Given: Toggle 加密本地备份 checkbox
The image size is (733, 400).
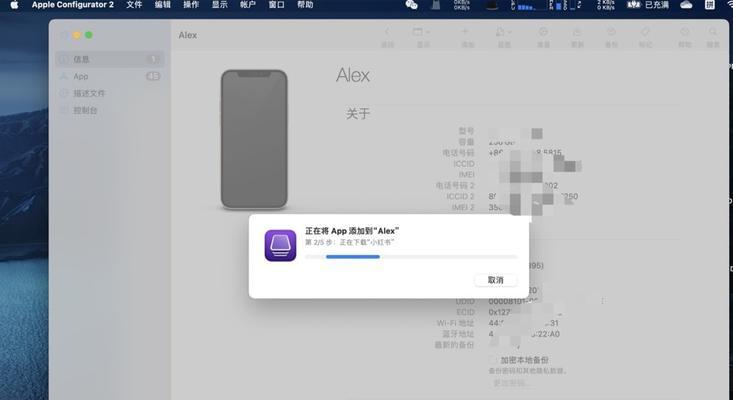Looking at the screenshot, I should (492, 360).
